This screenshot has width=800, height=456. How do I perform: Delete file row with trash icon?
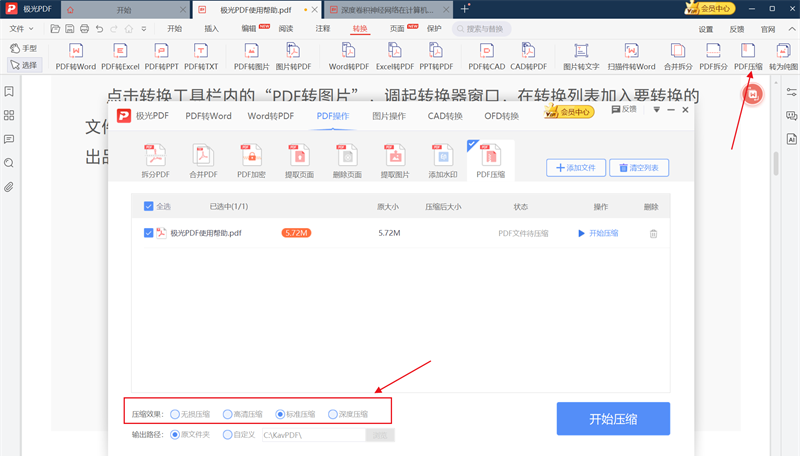tap(653, 234)
